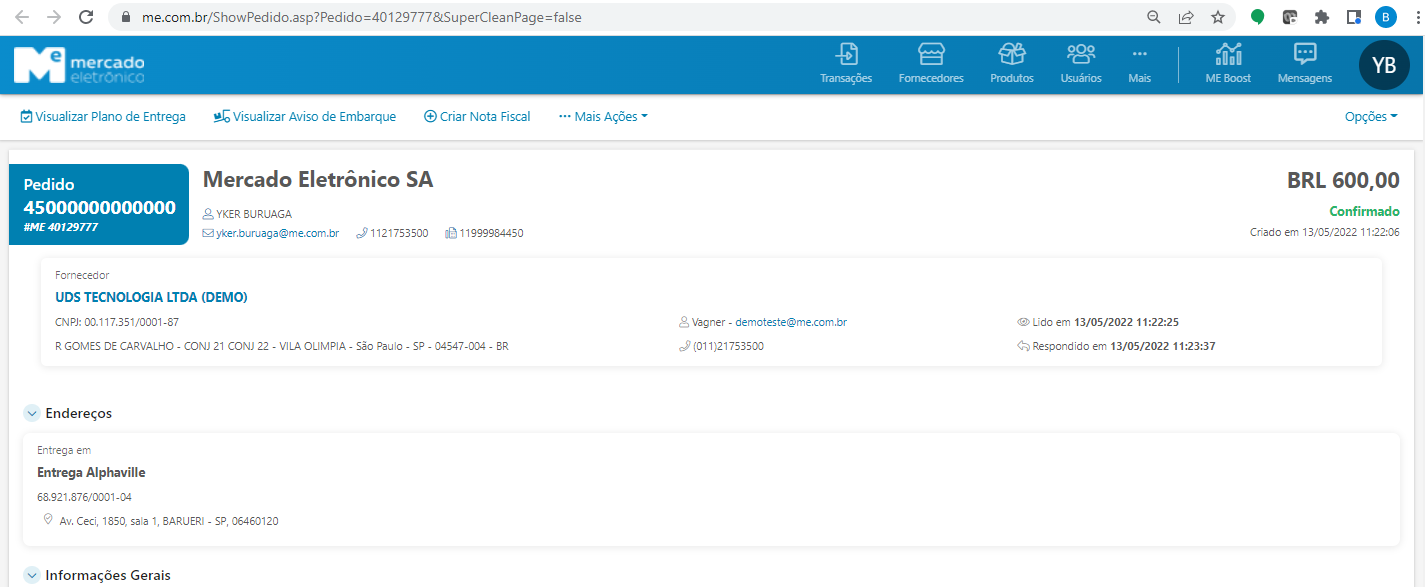View site information via lock icon

point(126,17)
